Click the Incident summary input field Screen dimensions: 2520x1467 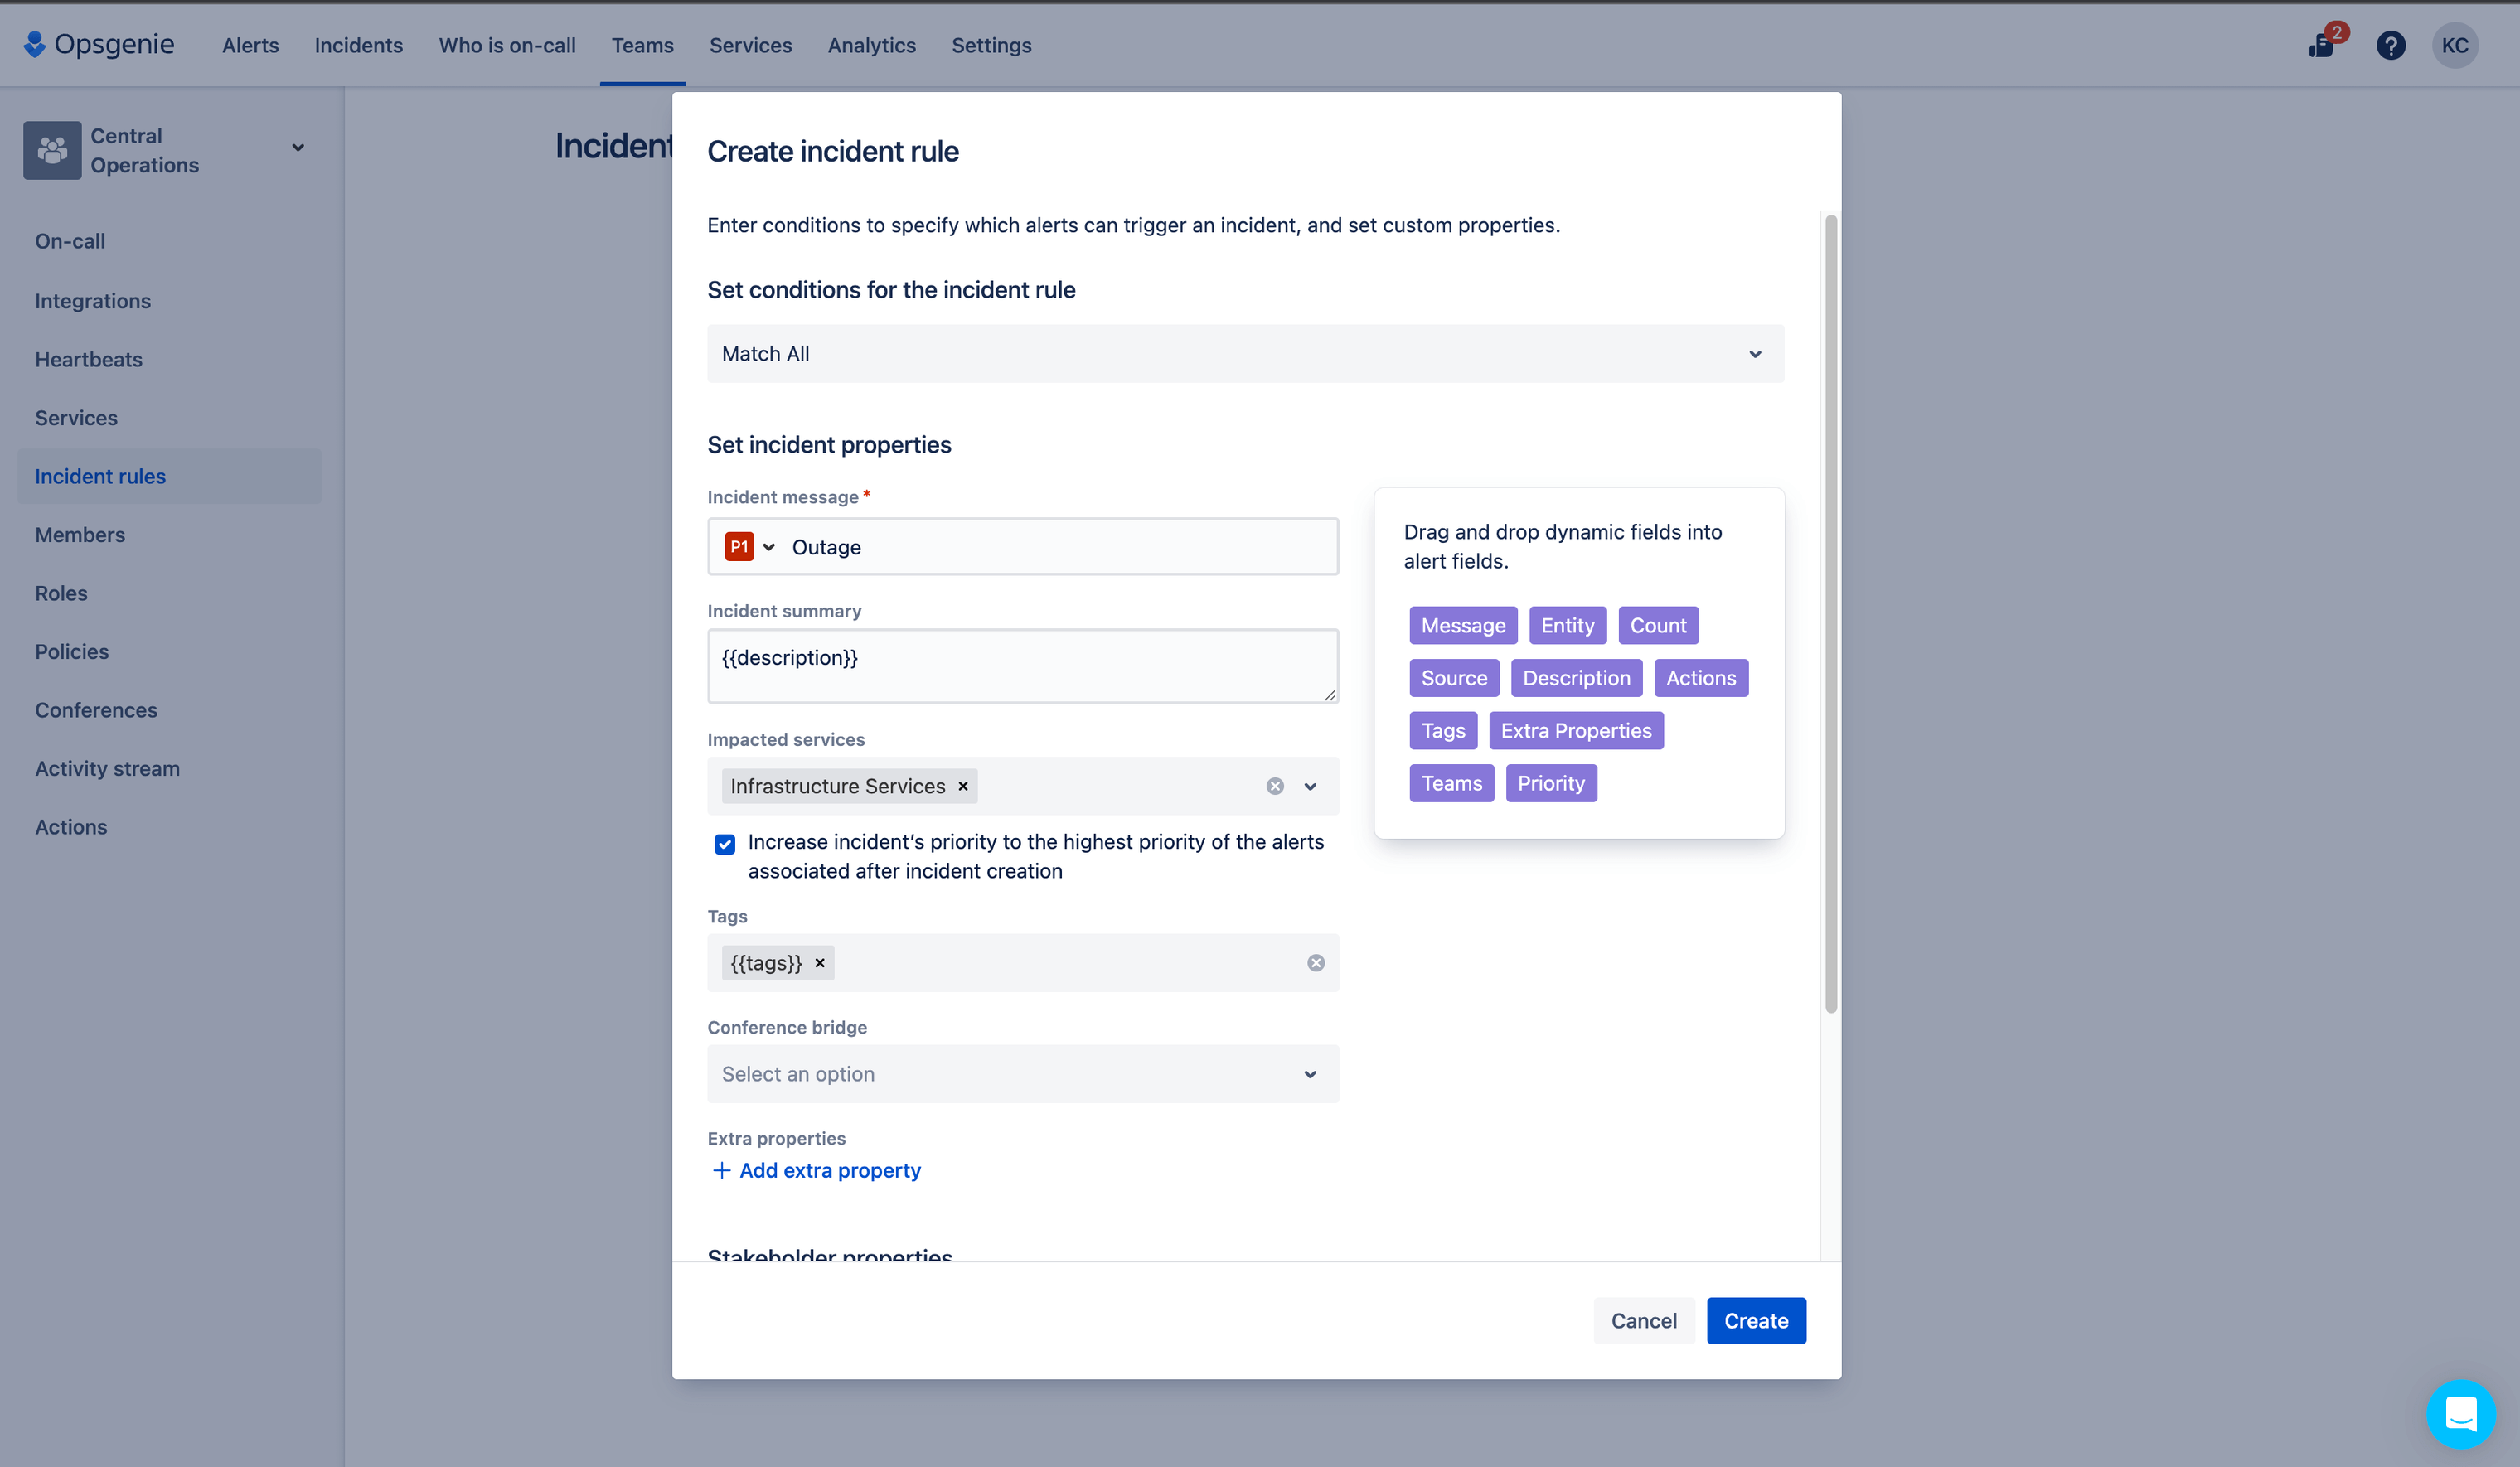[1021, 666]
